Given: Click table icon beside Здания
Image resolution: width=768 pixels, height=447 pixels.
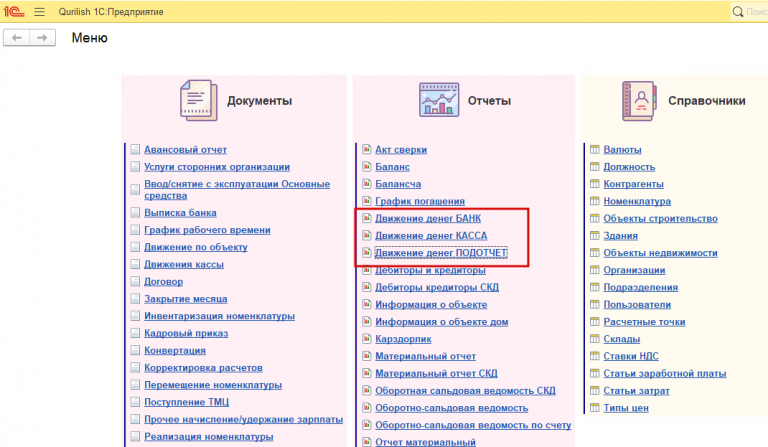Looking at the screenshot, I should (x=595, y=235).
